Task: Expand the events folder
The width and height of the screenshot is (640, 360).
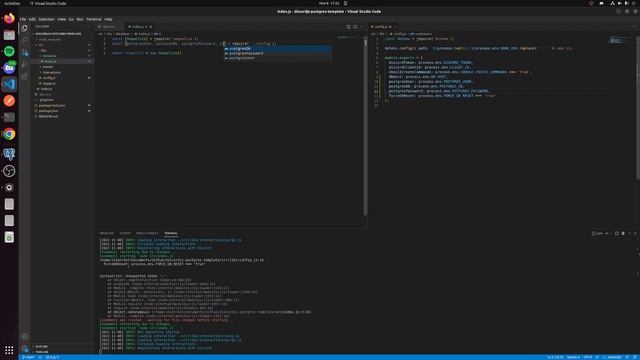Action: click(x=48, y=67)
